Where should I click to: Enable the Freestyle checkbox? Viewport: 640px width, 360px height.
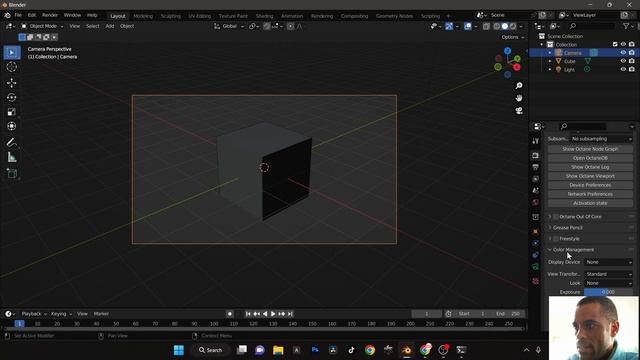point(556,239)
